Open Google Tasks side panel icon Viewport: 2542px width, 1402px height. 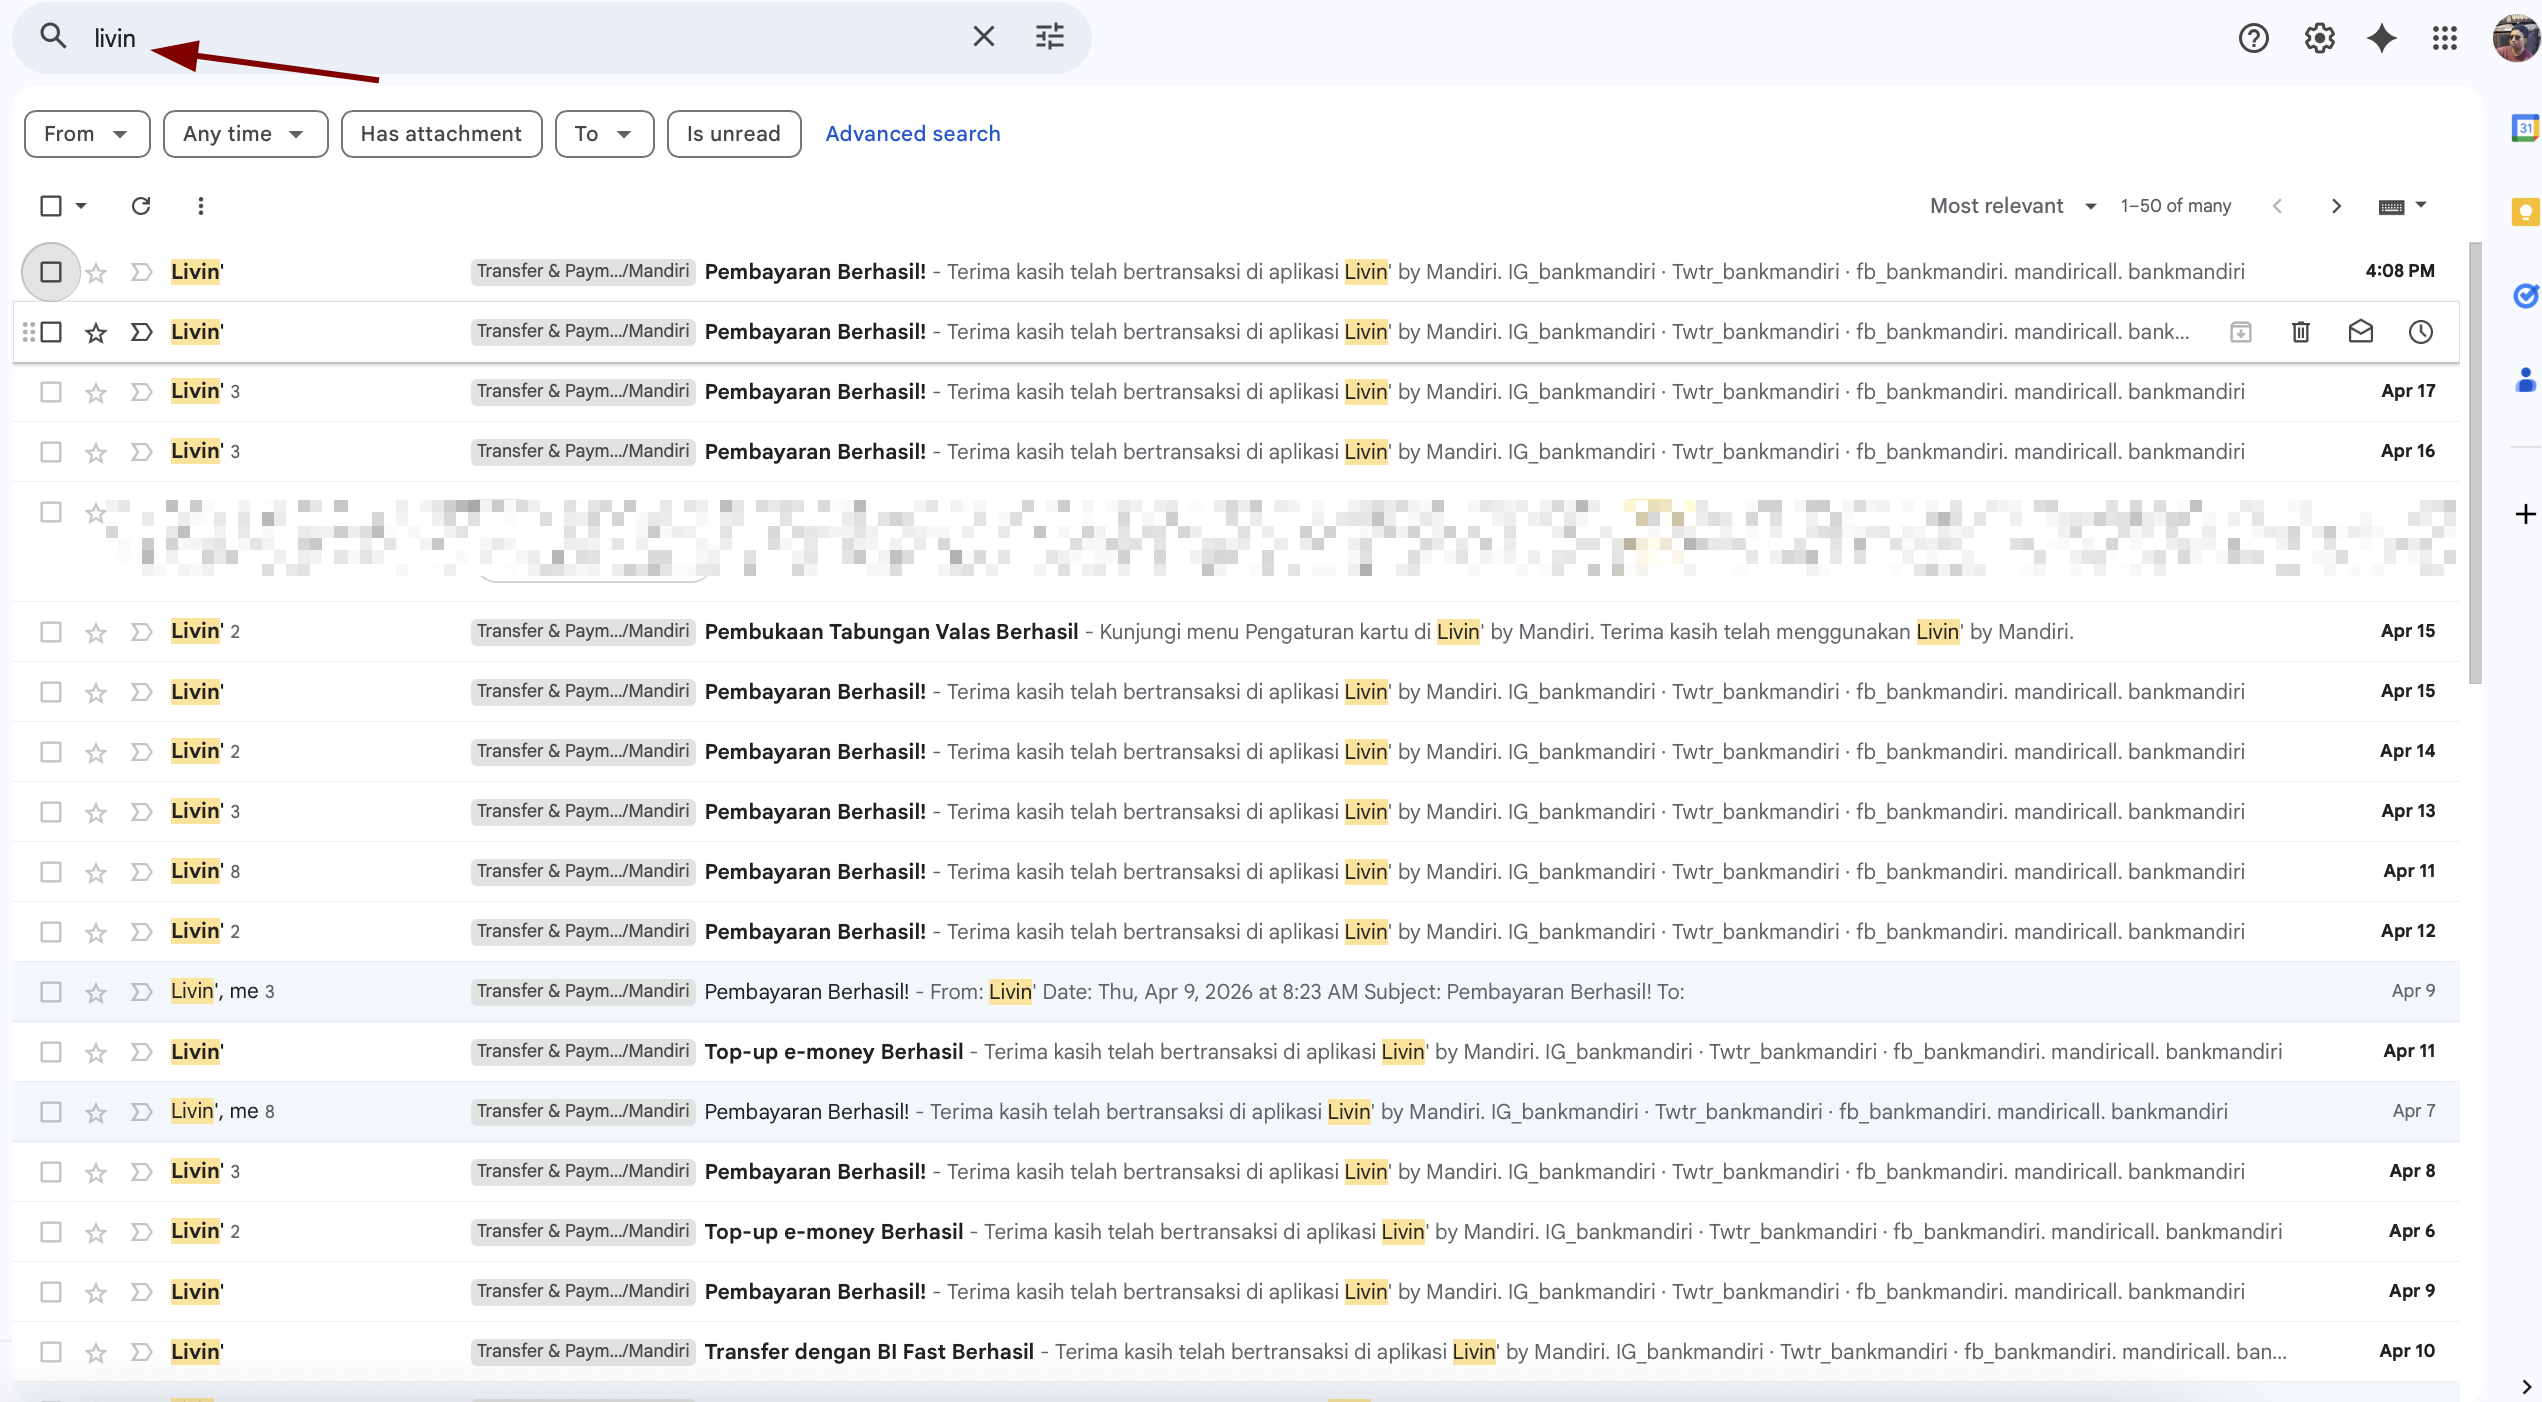2525,295
